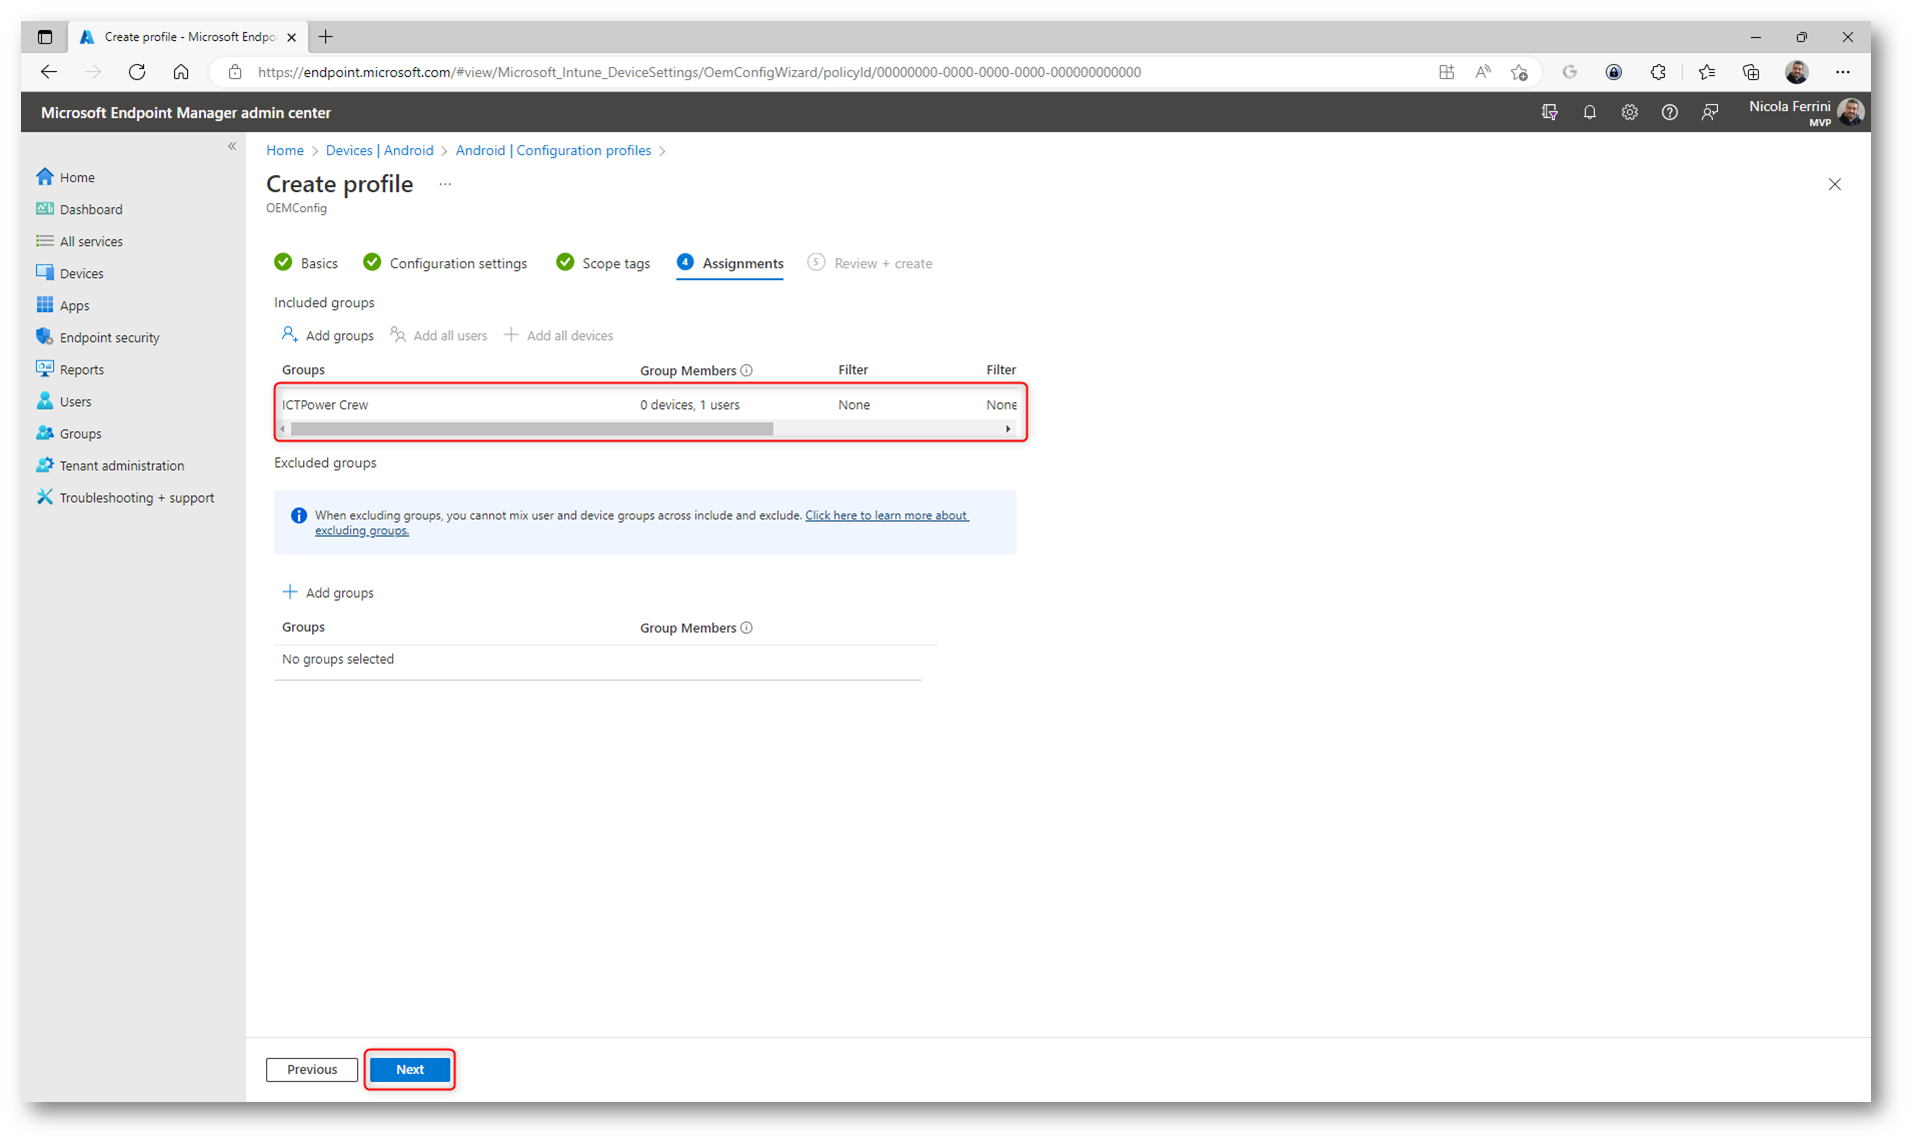The image size is (1913, 1144).
Task: Open Reports in the sidebar
Action: click(x=70, y=369)
